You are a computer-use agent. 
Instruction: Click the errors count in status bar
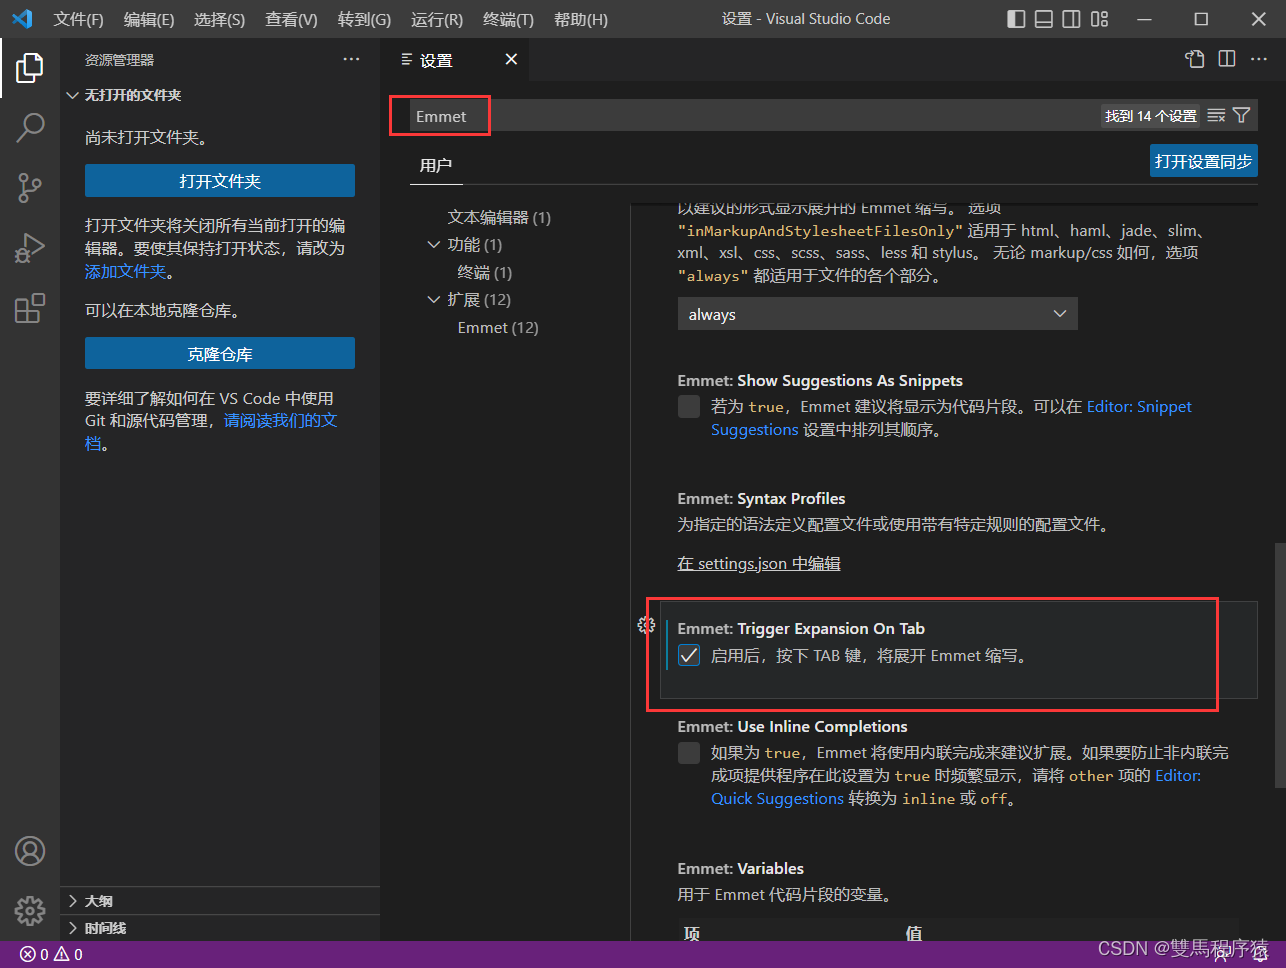click(x=34, y=954)
